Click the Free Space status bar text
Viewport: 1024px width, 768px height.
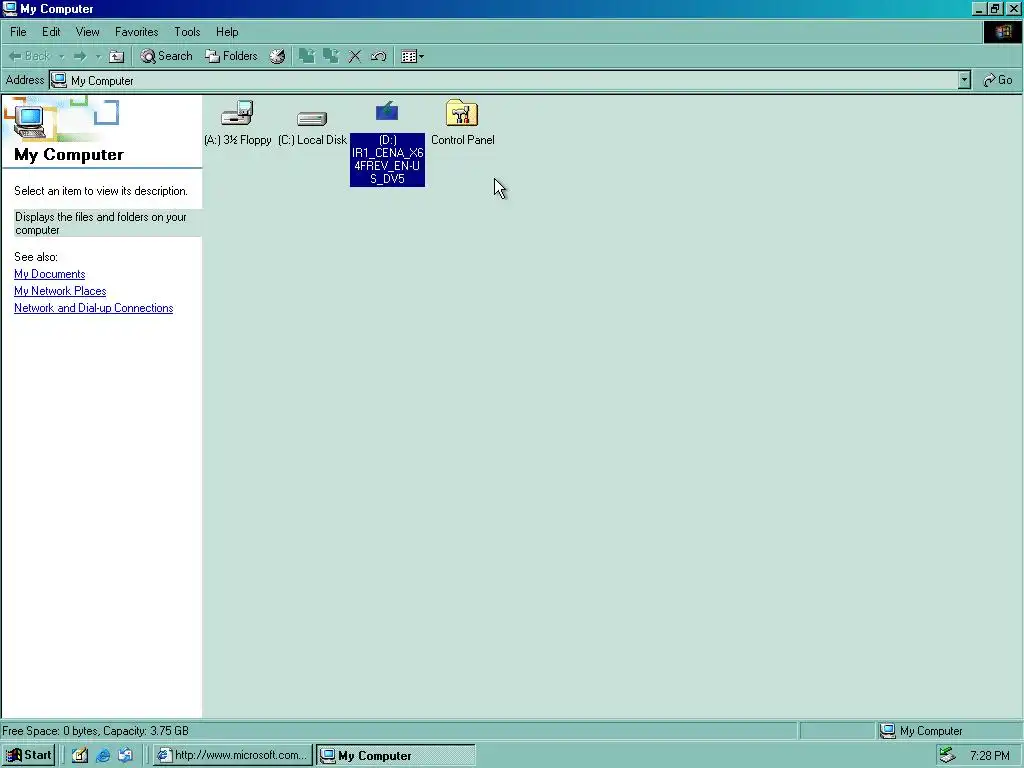point(95,730)
